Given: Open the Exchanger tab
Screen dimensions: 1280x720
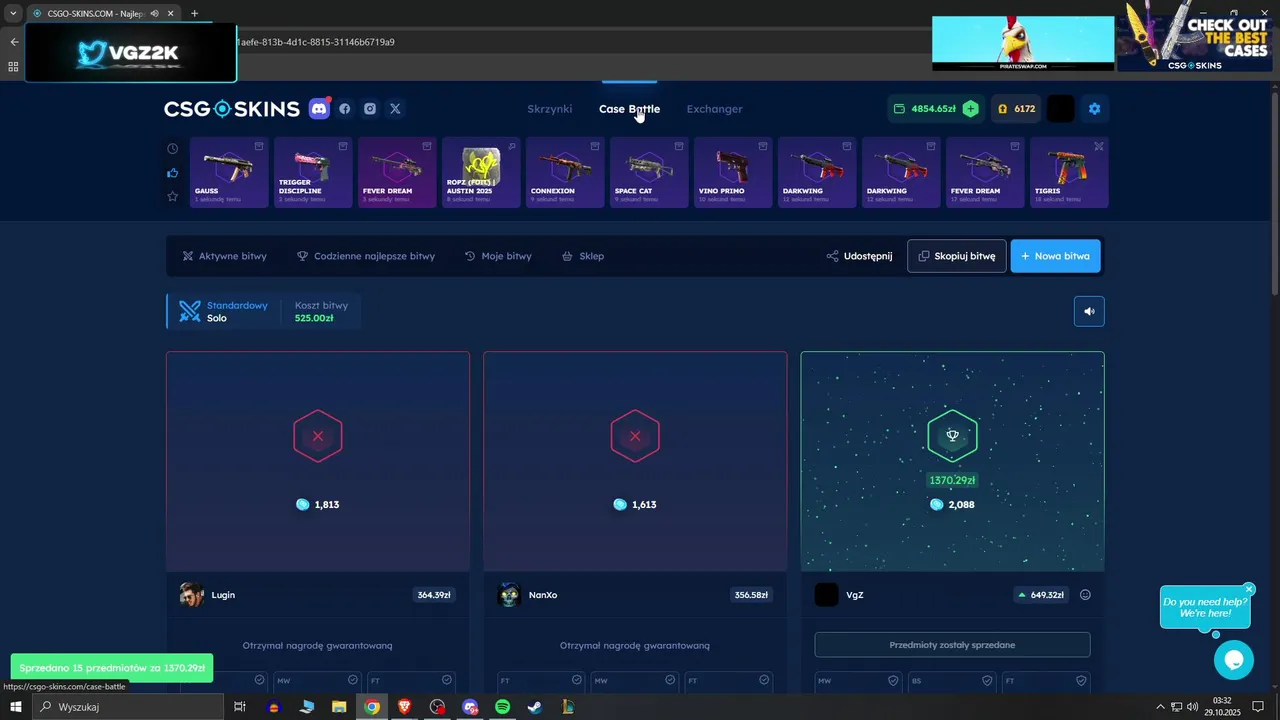Looking at the screenshot, I should click(714, 109).
